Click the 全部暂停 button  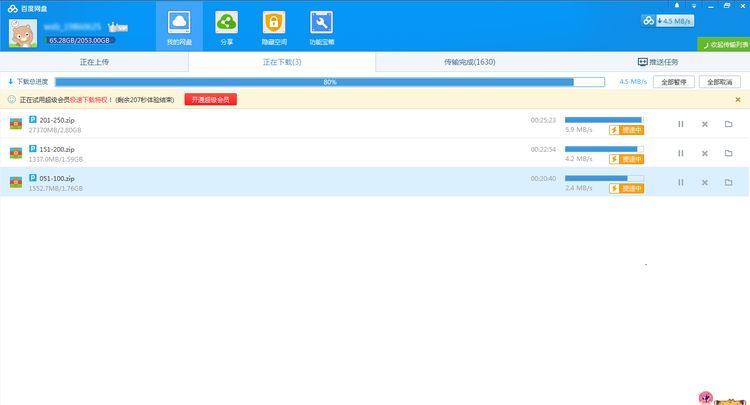coord(674,82)
